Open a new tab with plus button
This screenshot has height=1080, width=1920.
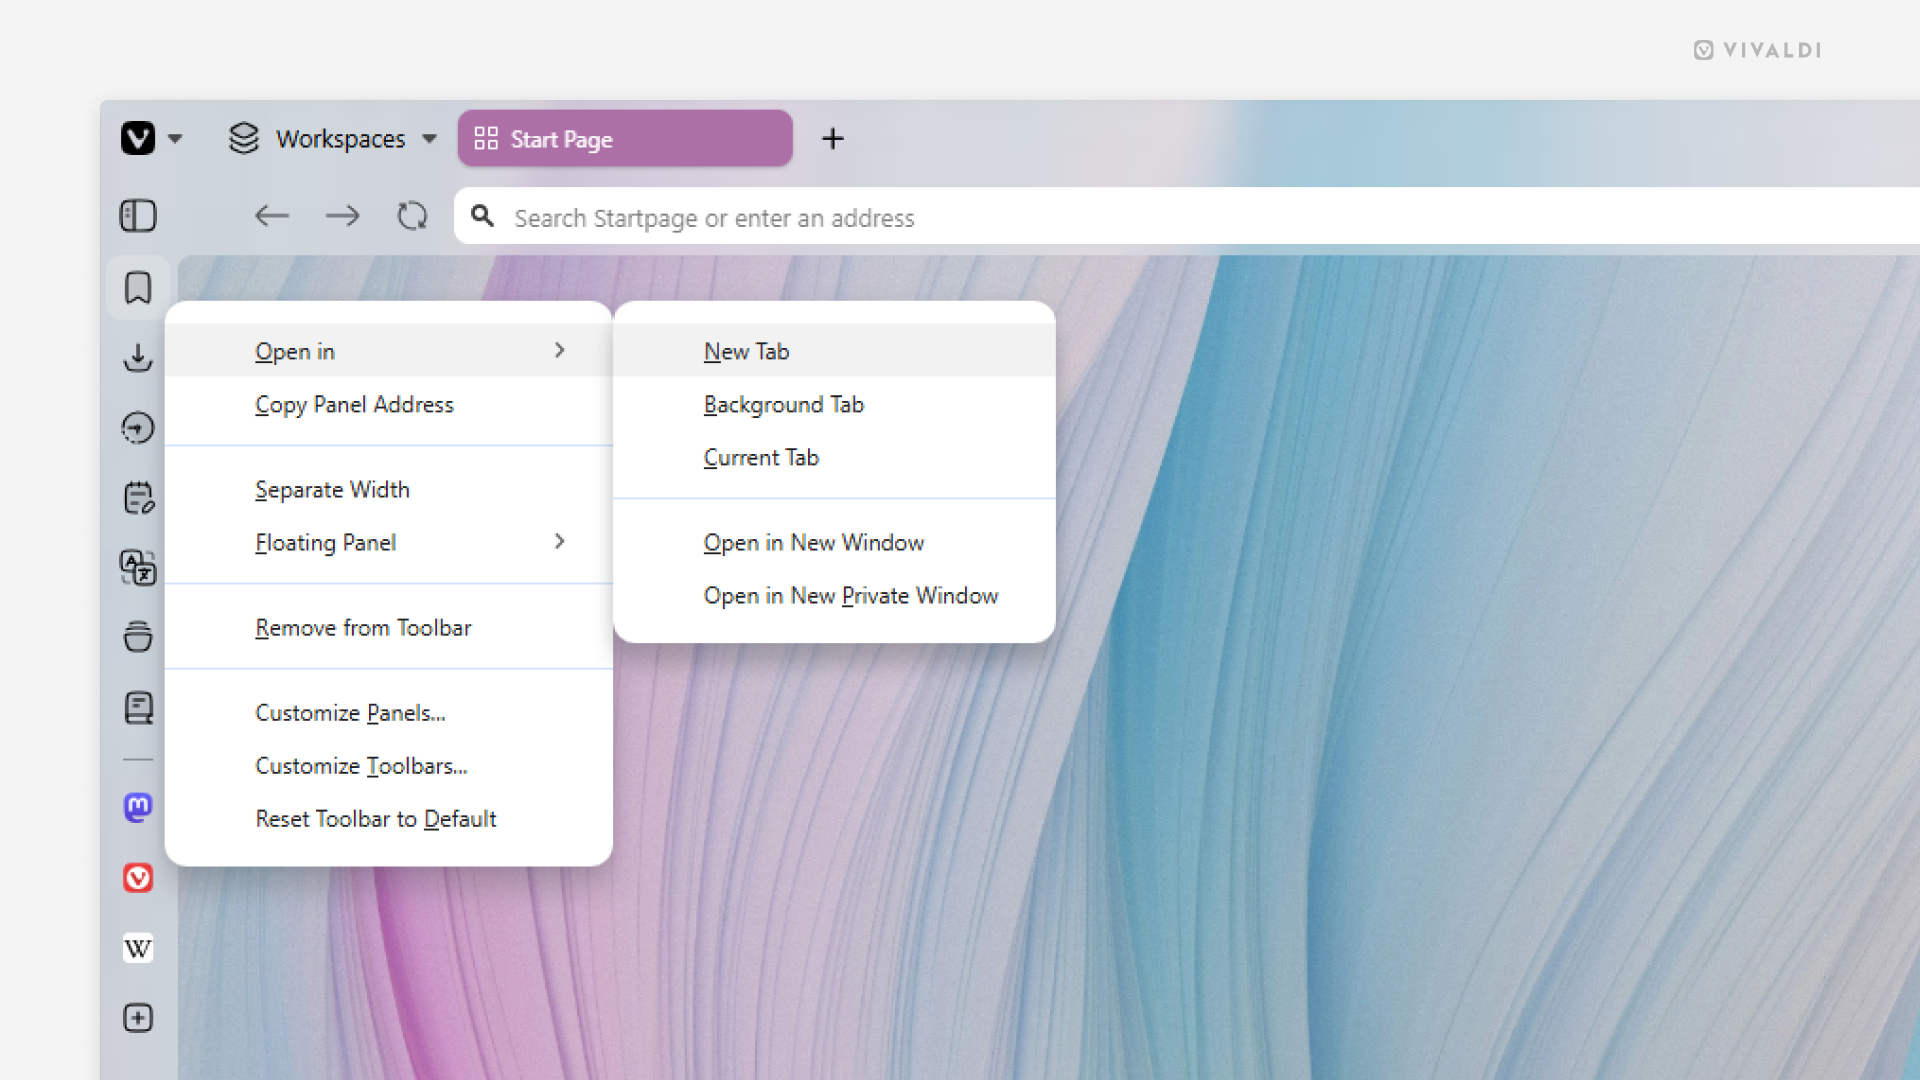pyautogui.click(x=832, y=139)
